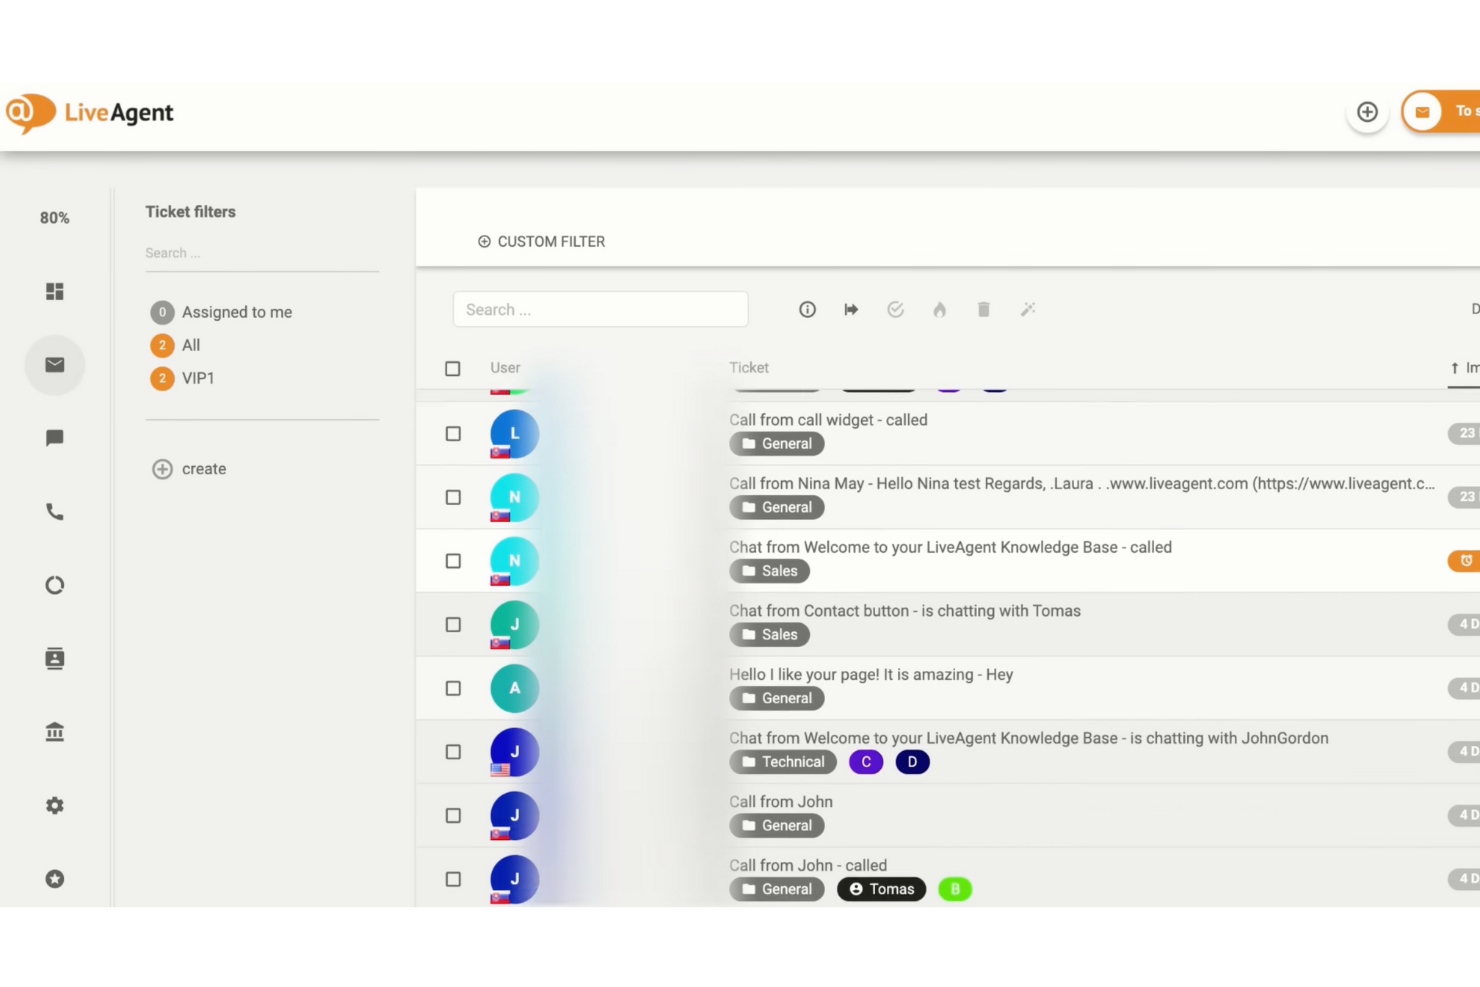1480x987 pixels.
Task: Select the magic wand mass-action icon
Action: [x=1028, y=309]
